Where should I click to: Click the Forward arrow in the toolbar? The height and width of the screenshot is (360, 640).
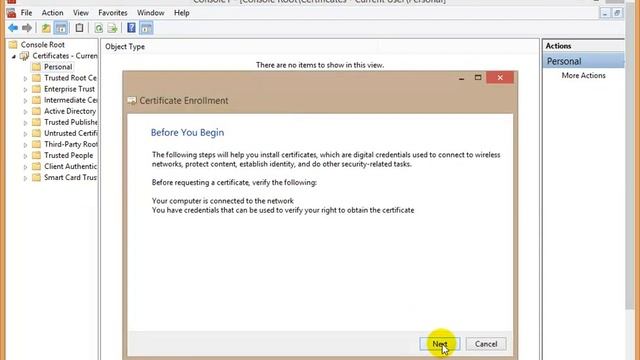(27, 28)
